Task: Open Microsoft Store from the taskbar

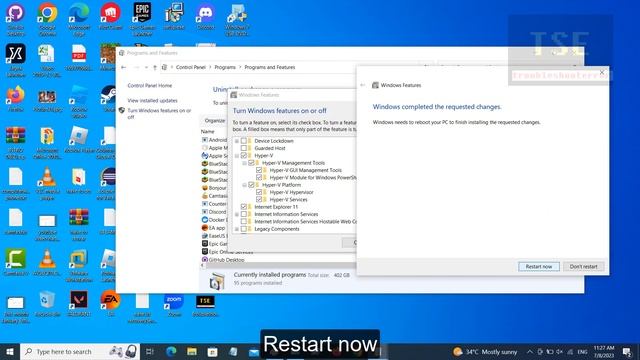Action: [212, 351]
